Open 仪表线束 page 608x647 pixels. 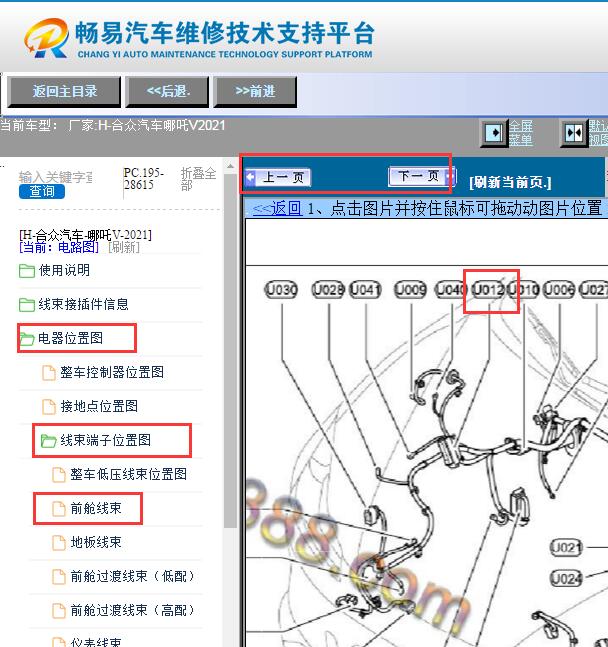[96, 642]
